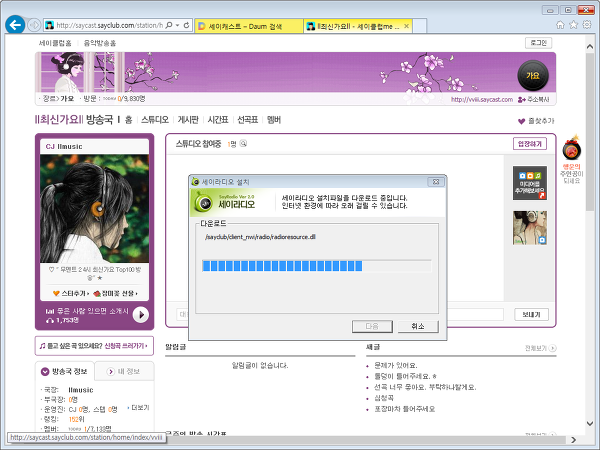This screenshot has height=450, width=600.
Task: Click the /sayclub/client_nw/radio/radioresource.dll path text
Action: coord(261,237)
